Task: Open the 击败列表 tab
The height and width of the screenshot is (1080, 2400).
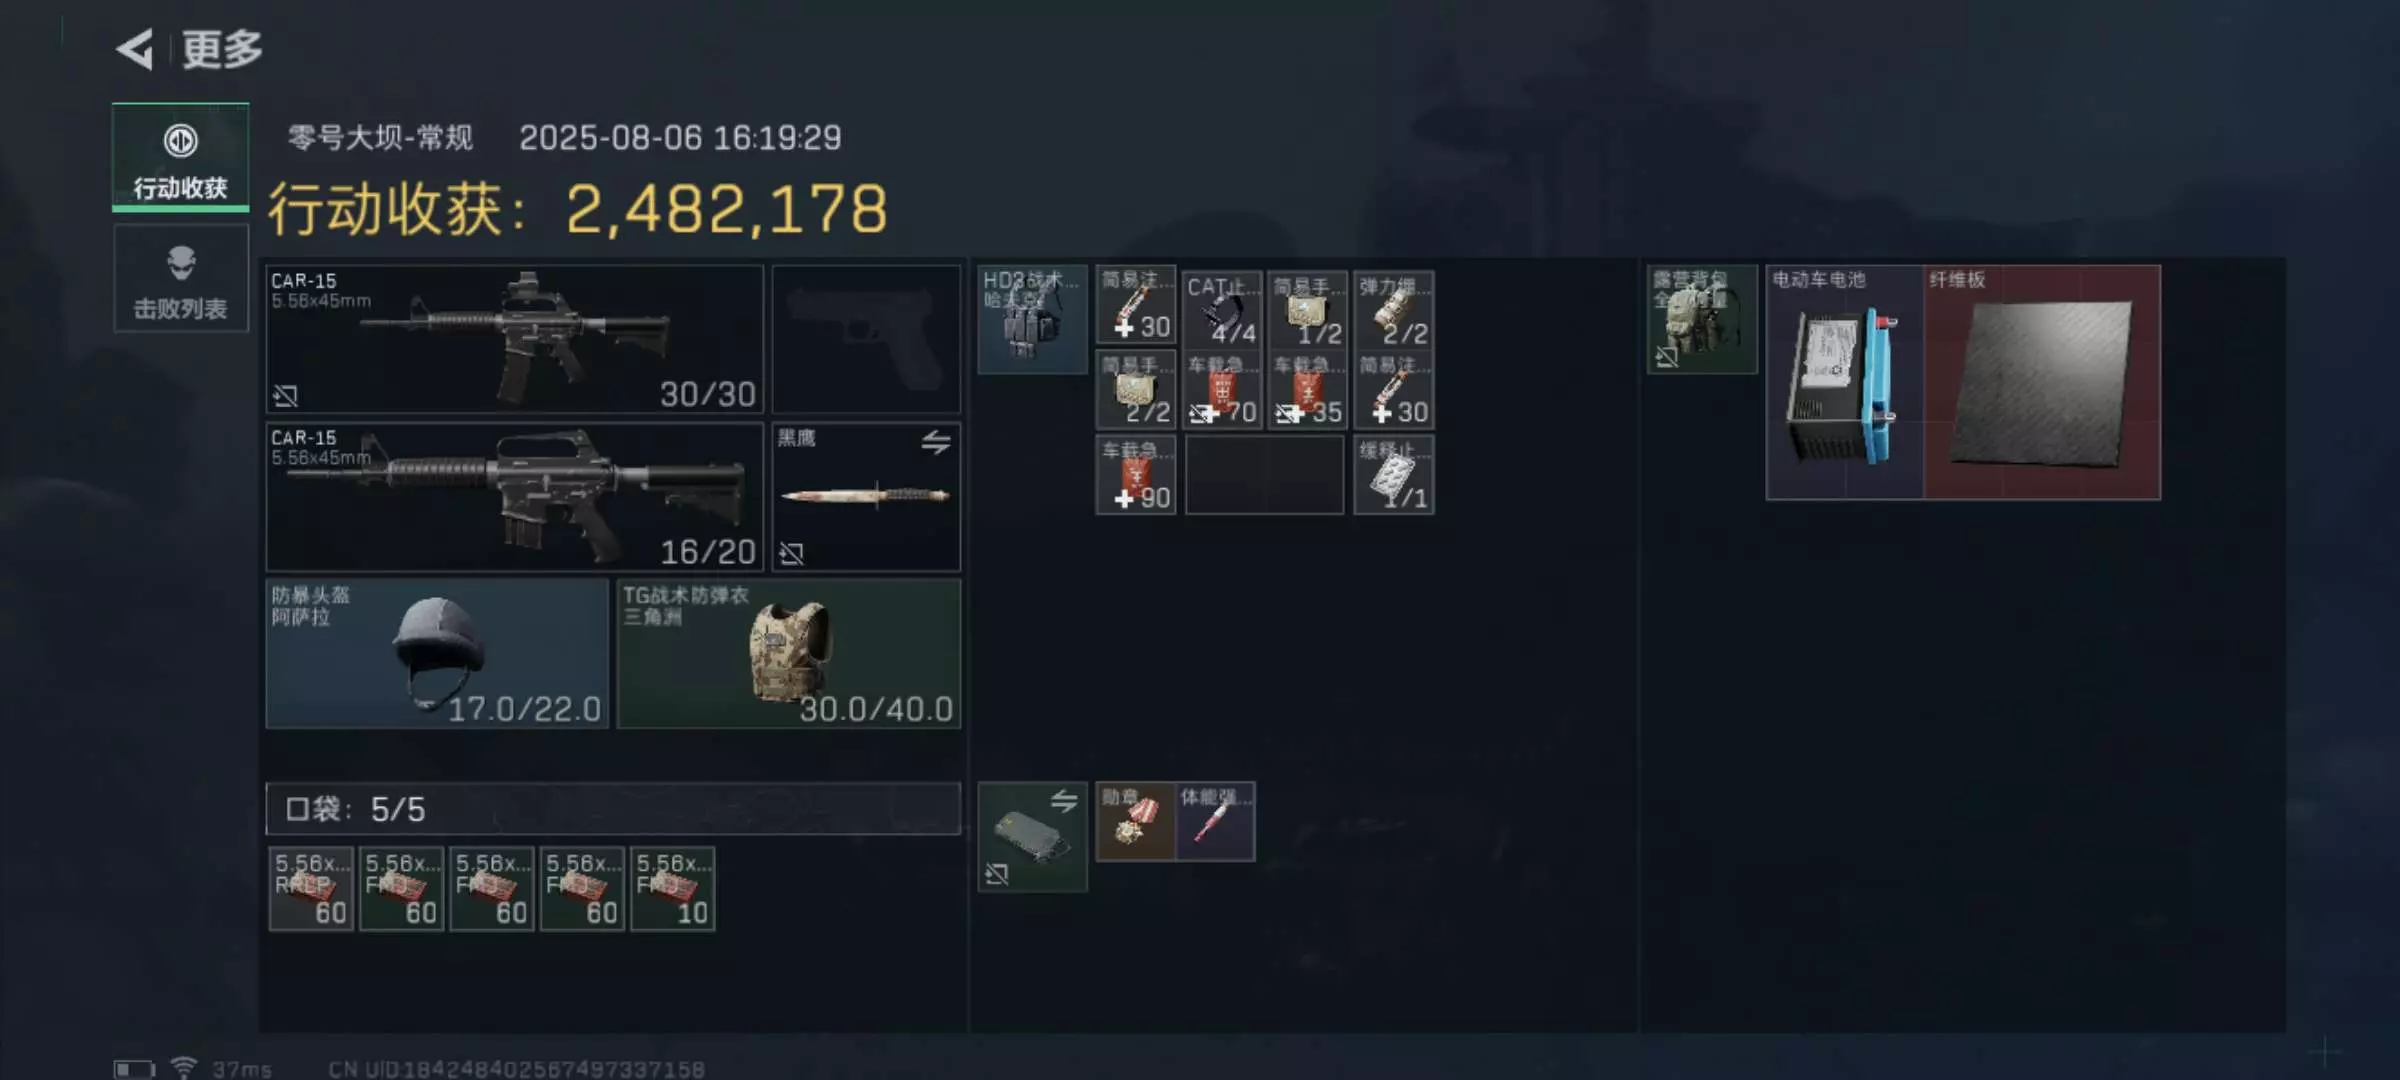Action: [181, 279]
